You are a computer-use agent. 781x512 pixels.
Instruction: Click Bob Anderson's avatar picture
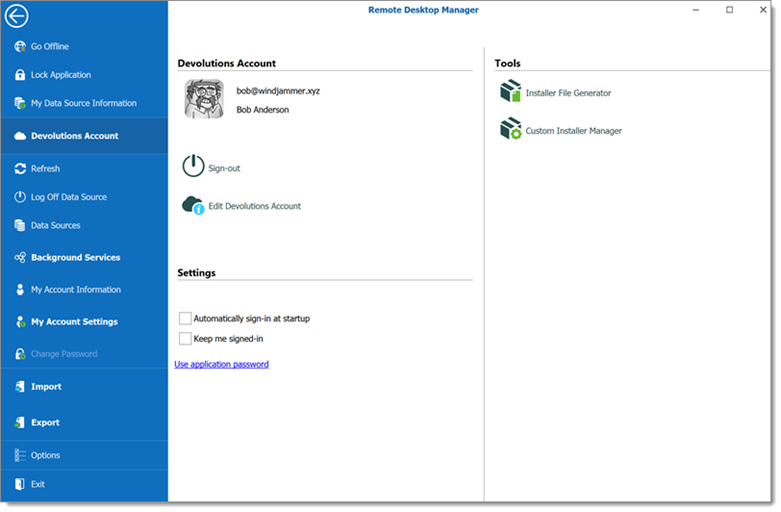204,99
